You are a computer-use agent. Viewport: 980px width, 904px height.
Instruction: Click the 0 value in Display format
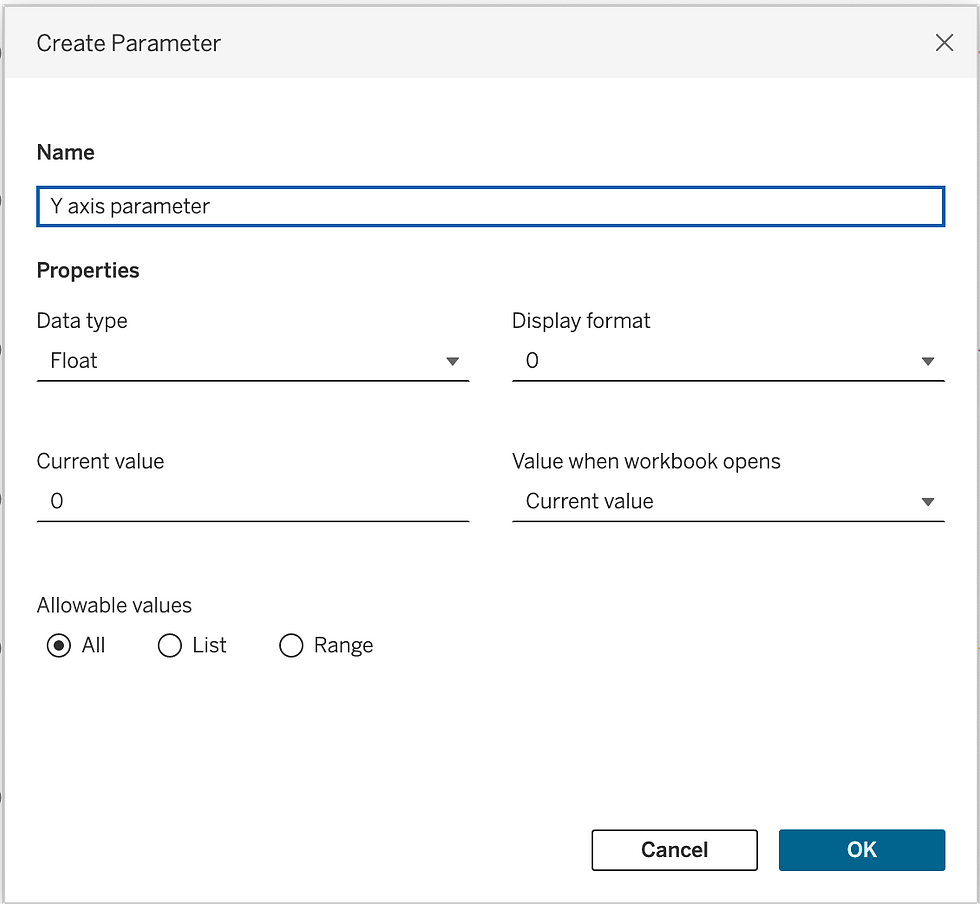[x=532, y=361]
